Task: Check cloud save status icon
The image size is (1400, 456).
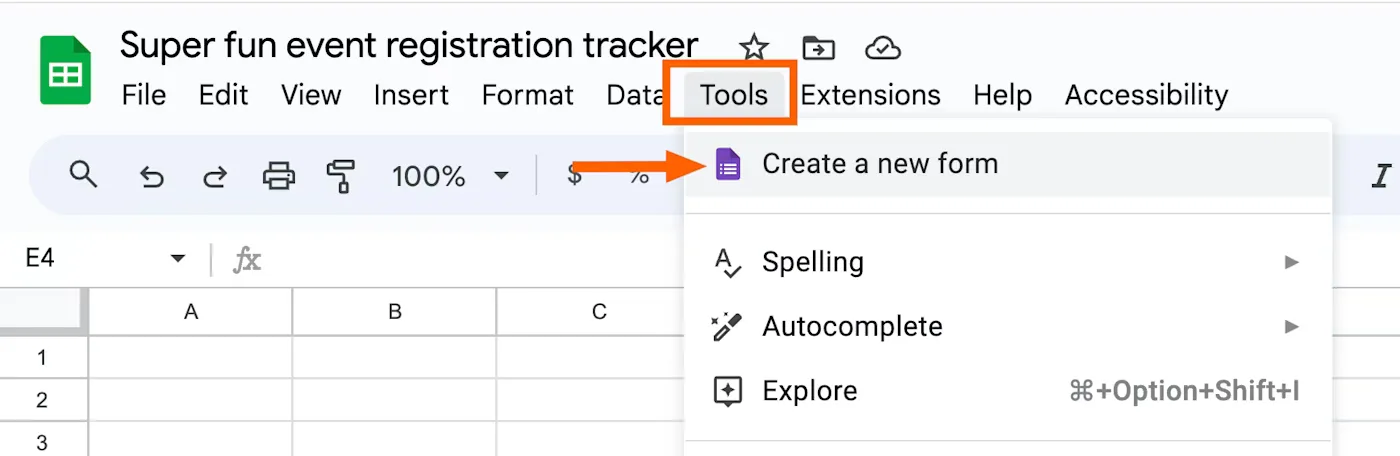Action: [x=882, y=47]
